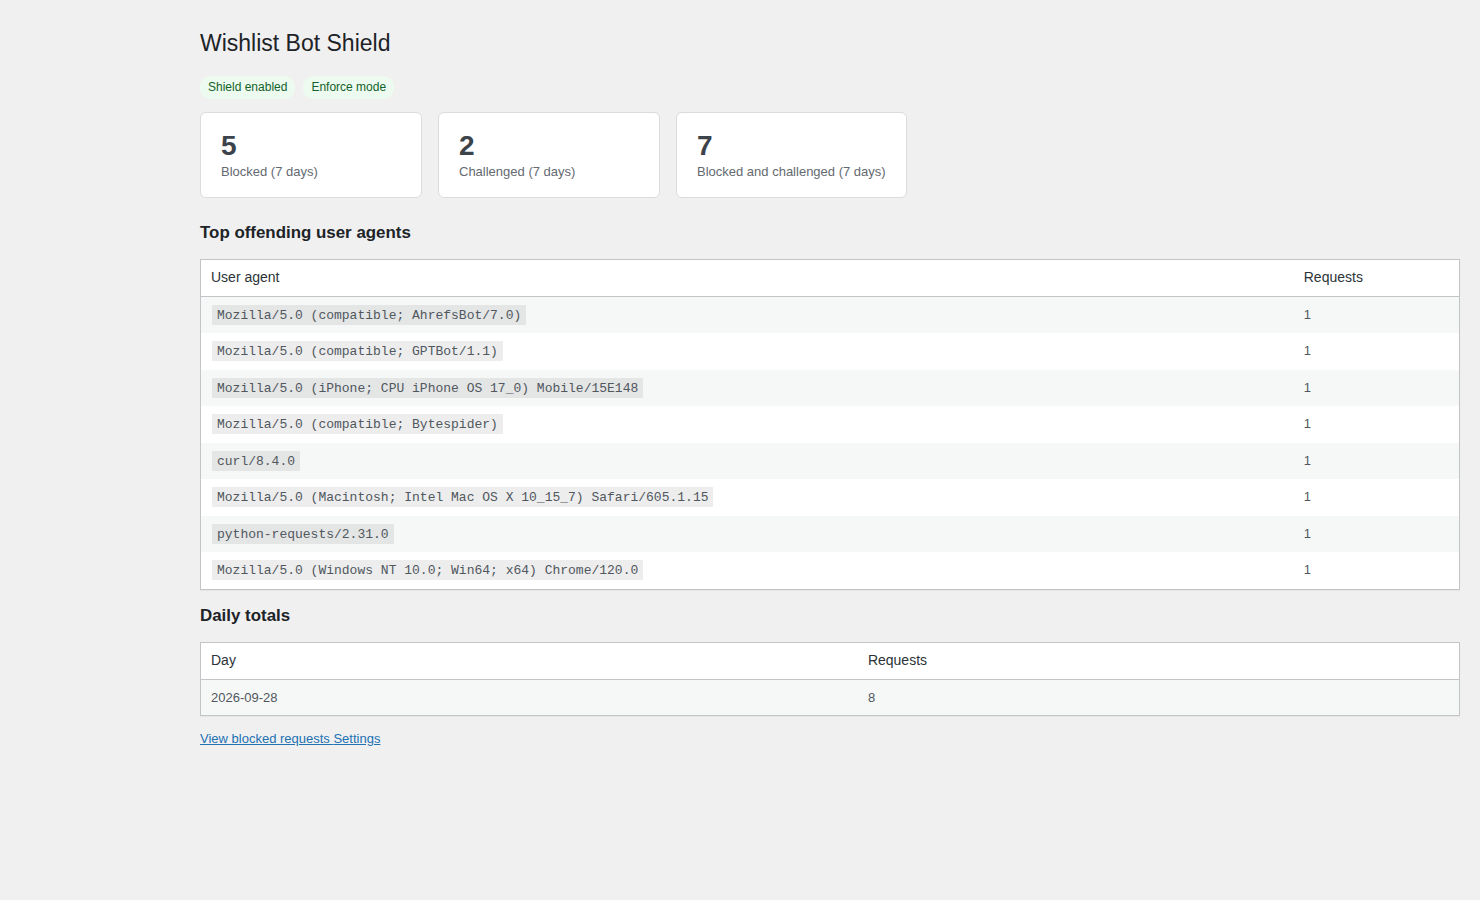
Task: Click the Daily totals heading
Action: [245, 616]
